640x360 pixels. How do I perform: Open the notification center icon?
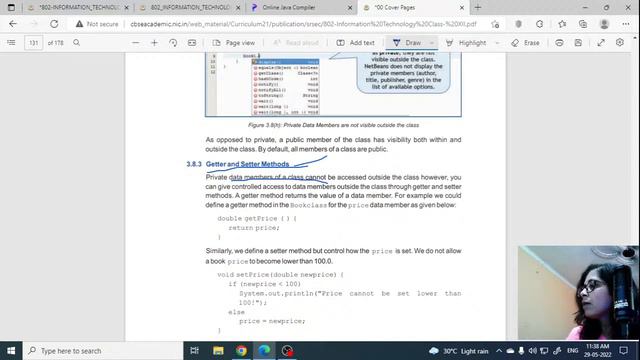(x=623, y=351)
